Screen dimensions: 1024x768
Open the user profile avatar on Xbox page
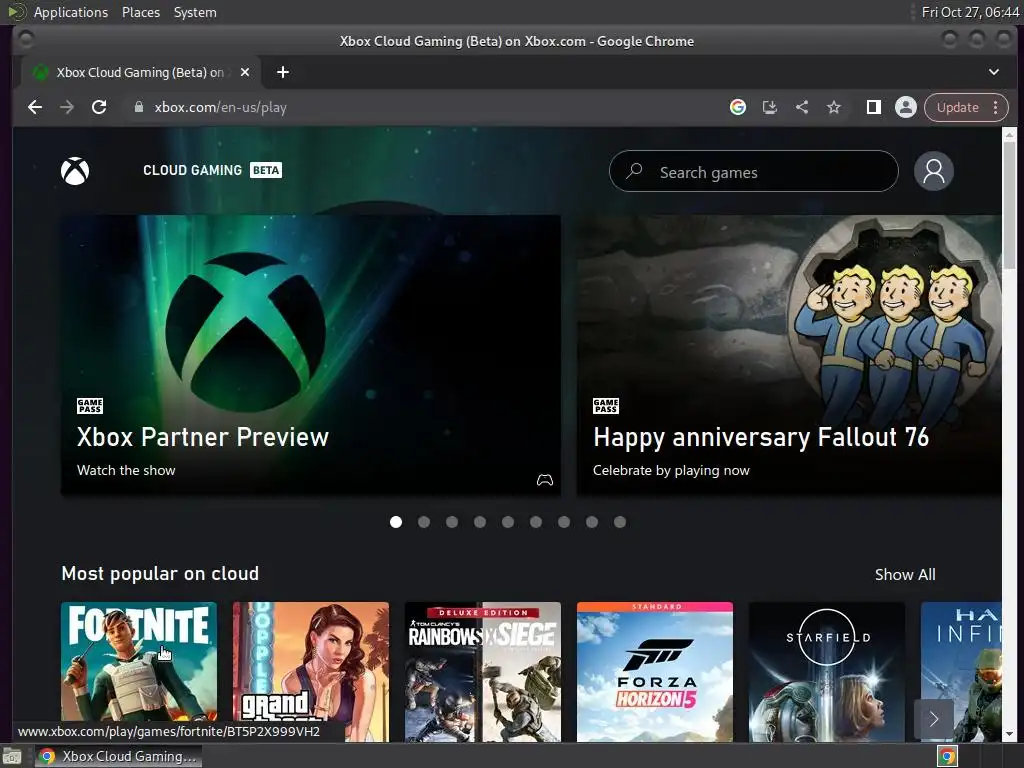click(933, 171)
